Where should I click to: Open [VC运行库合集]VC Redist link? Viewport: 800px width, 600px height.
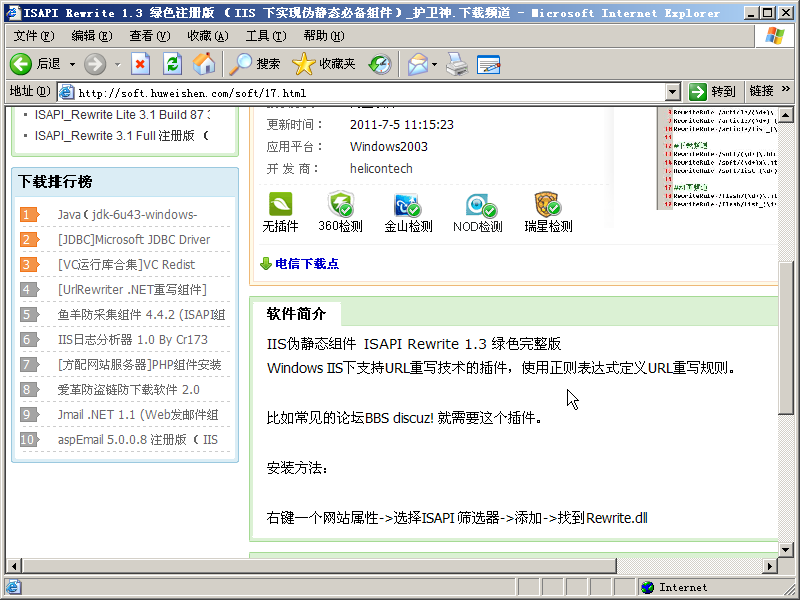(x=126, y=265)
